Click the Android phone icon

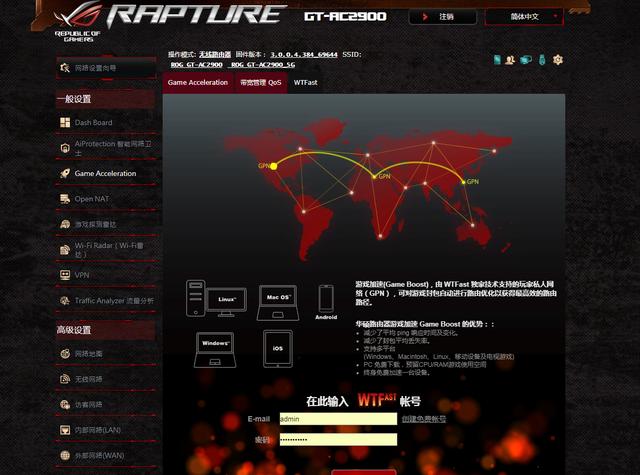pyautogui.click(x=326, y=299)
